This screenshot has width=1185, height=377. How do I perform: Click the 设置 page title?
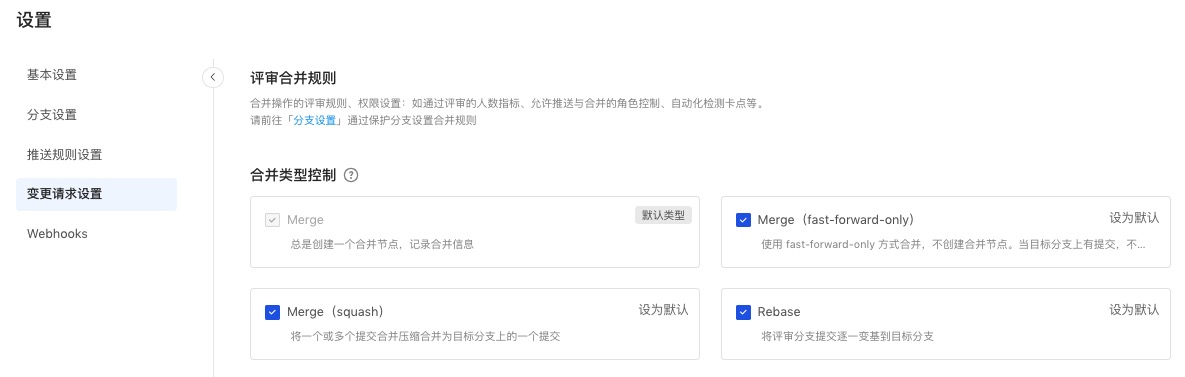[x=34, y=20]
